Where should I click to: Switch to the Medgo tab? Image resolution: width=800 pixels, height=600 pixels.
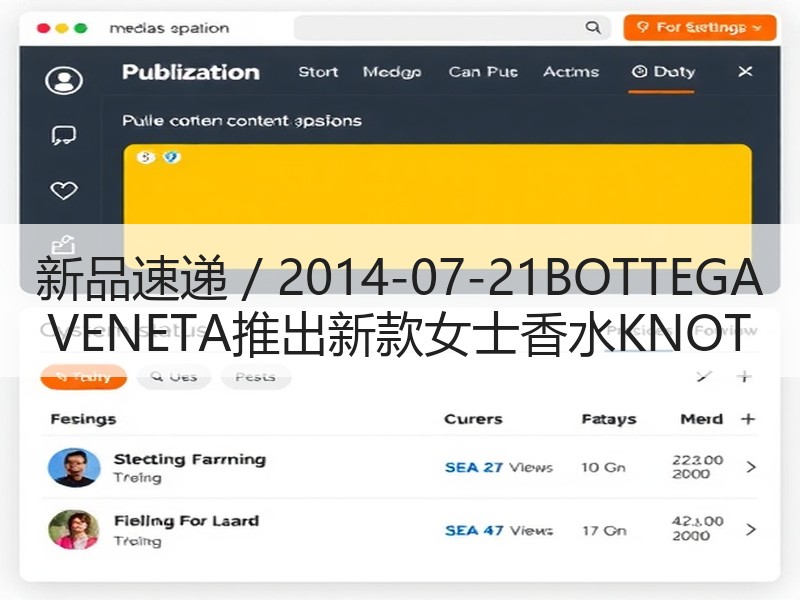tap(392, 72)
